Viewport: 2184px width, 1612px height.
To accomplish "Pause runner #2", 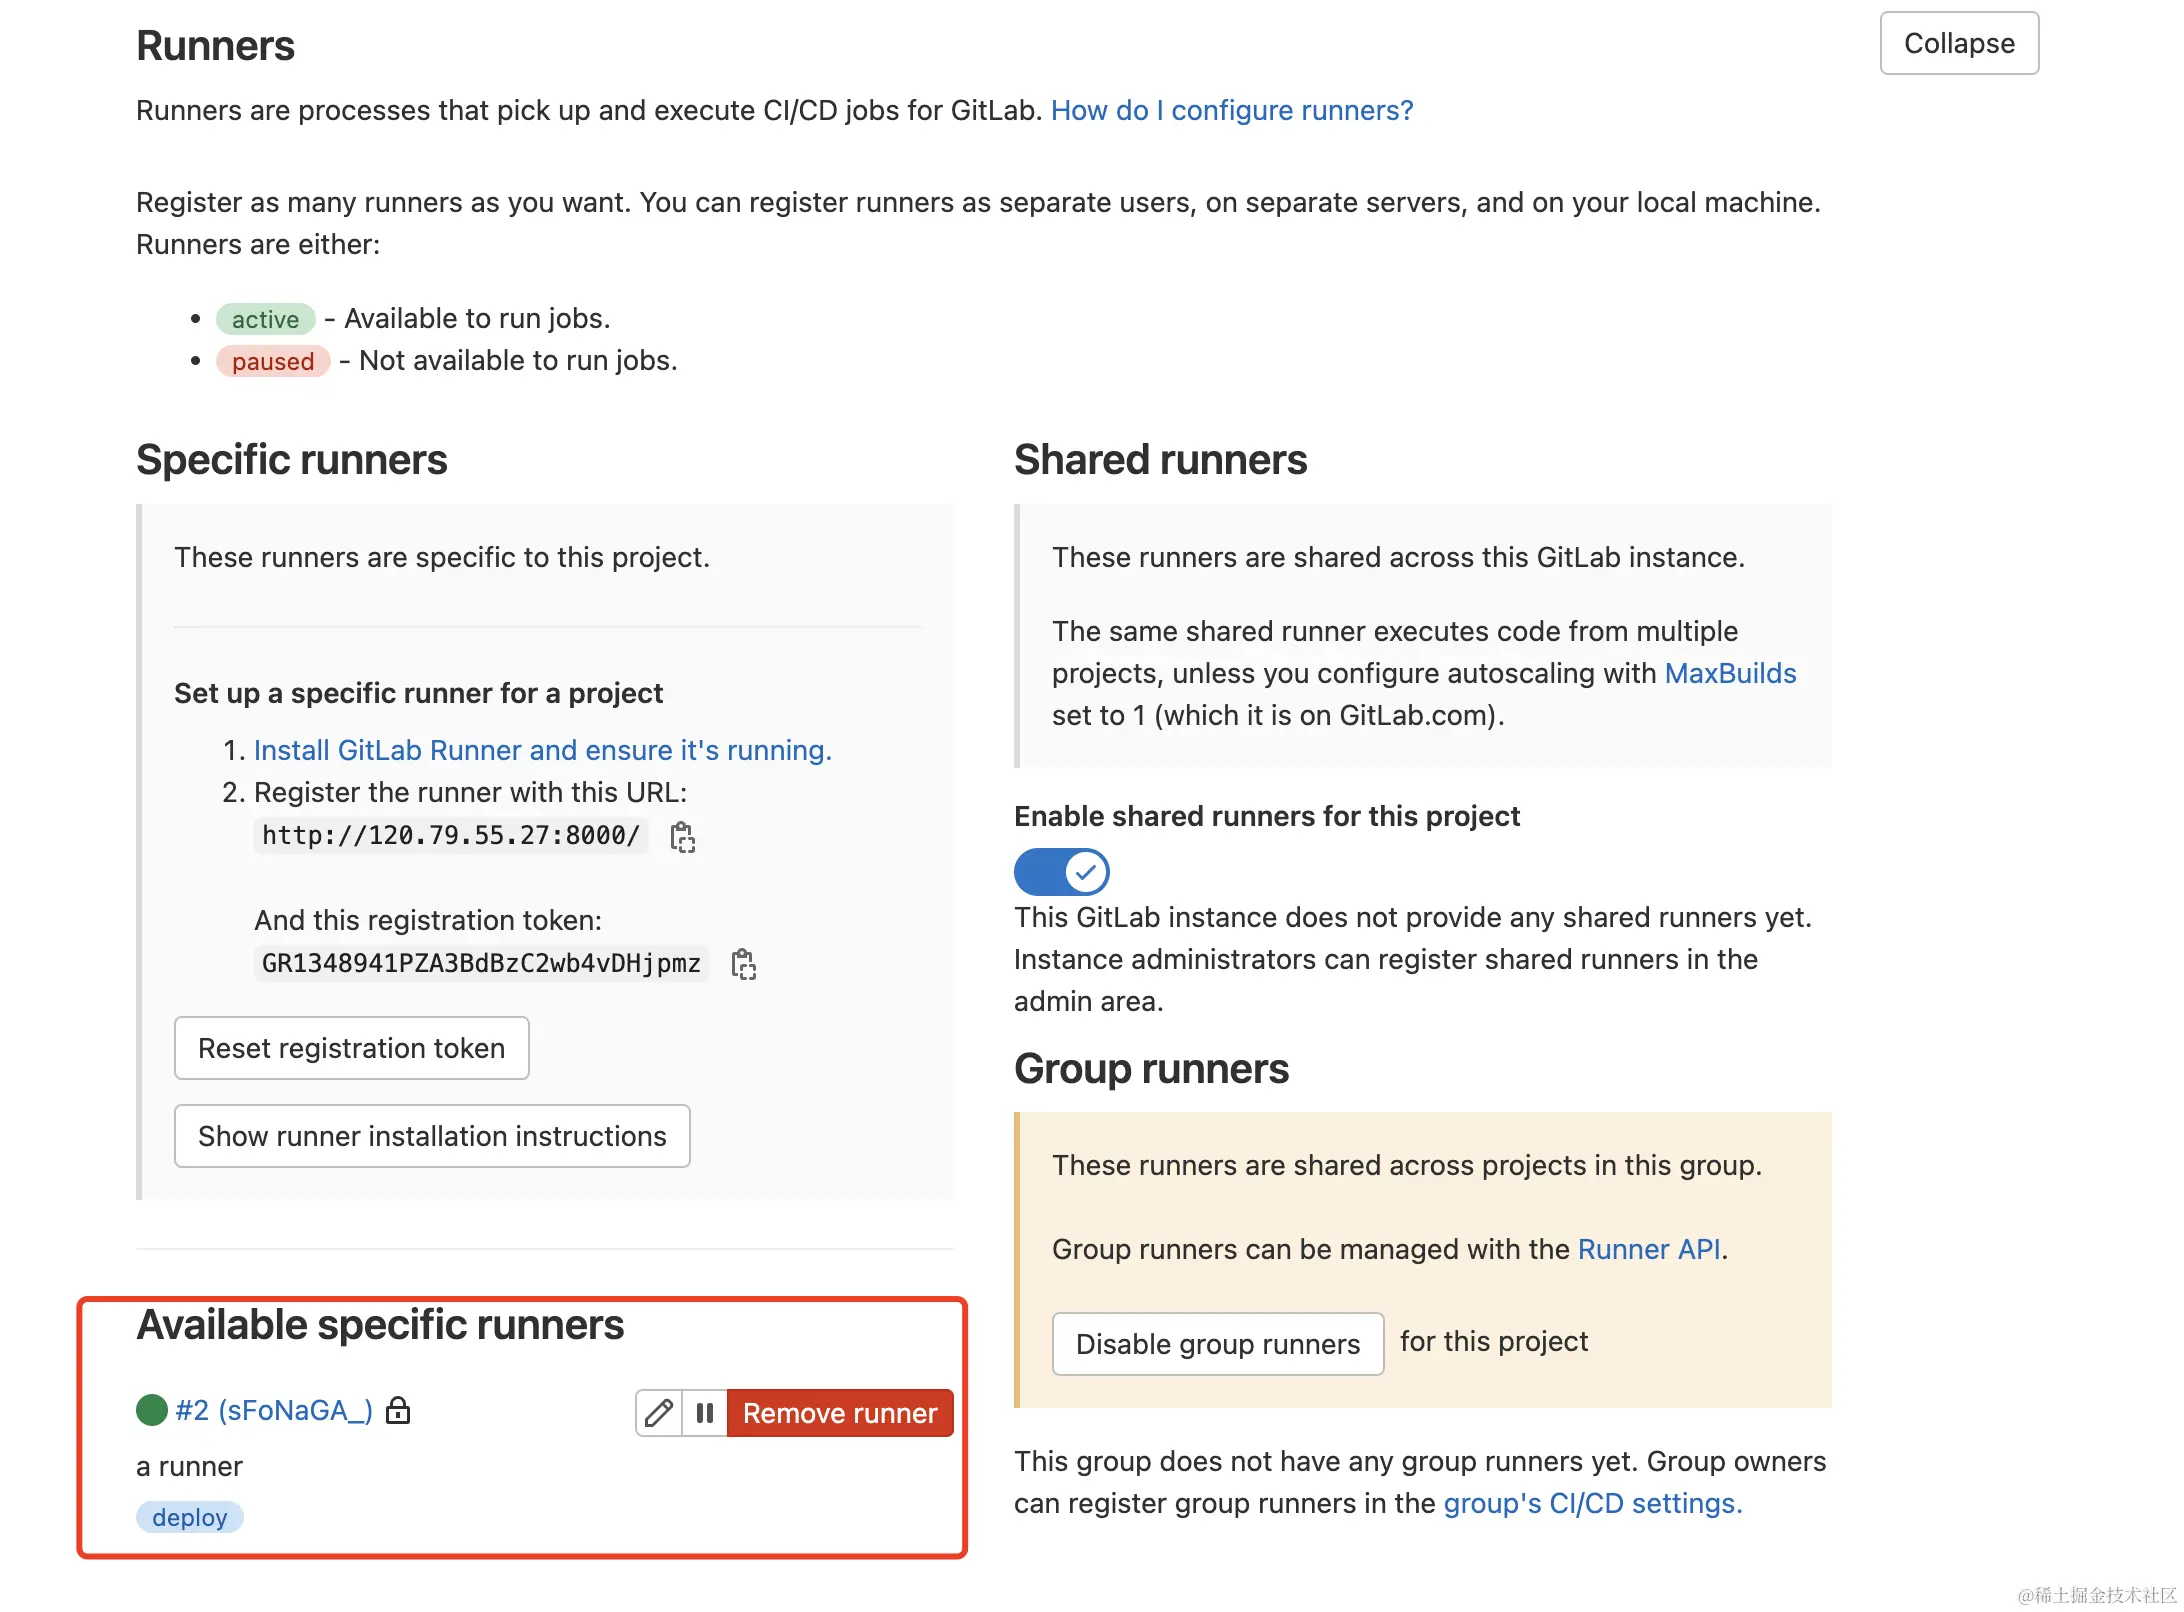I will (x=705, y=1413).
